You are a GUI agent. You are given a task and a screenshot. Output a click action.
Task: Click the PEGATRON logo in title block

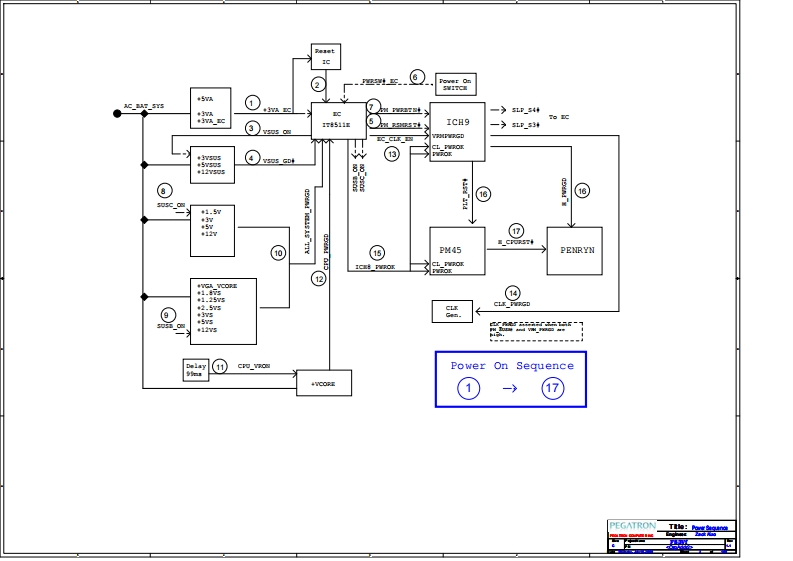[x=632, y=525]
